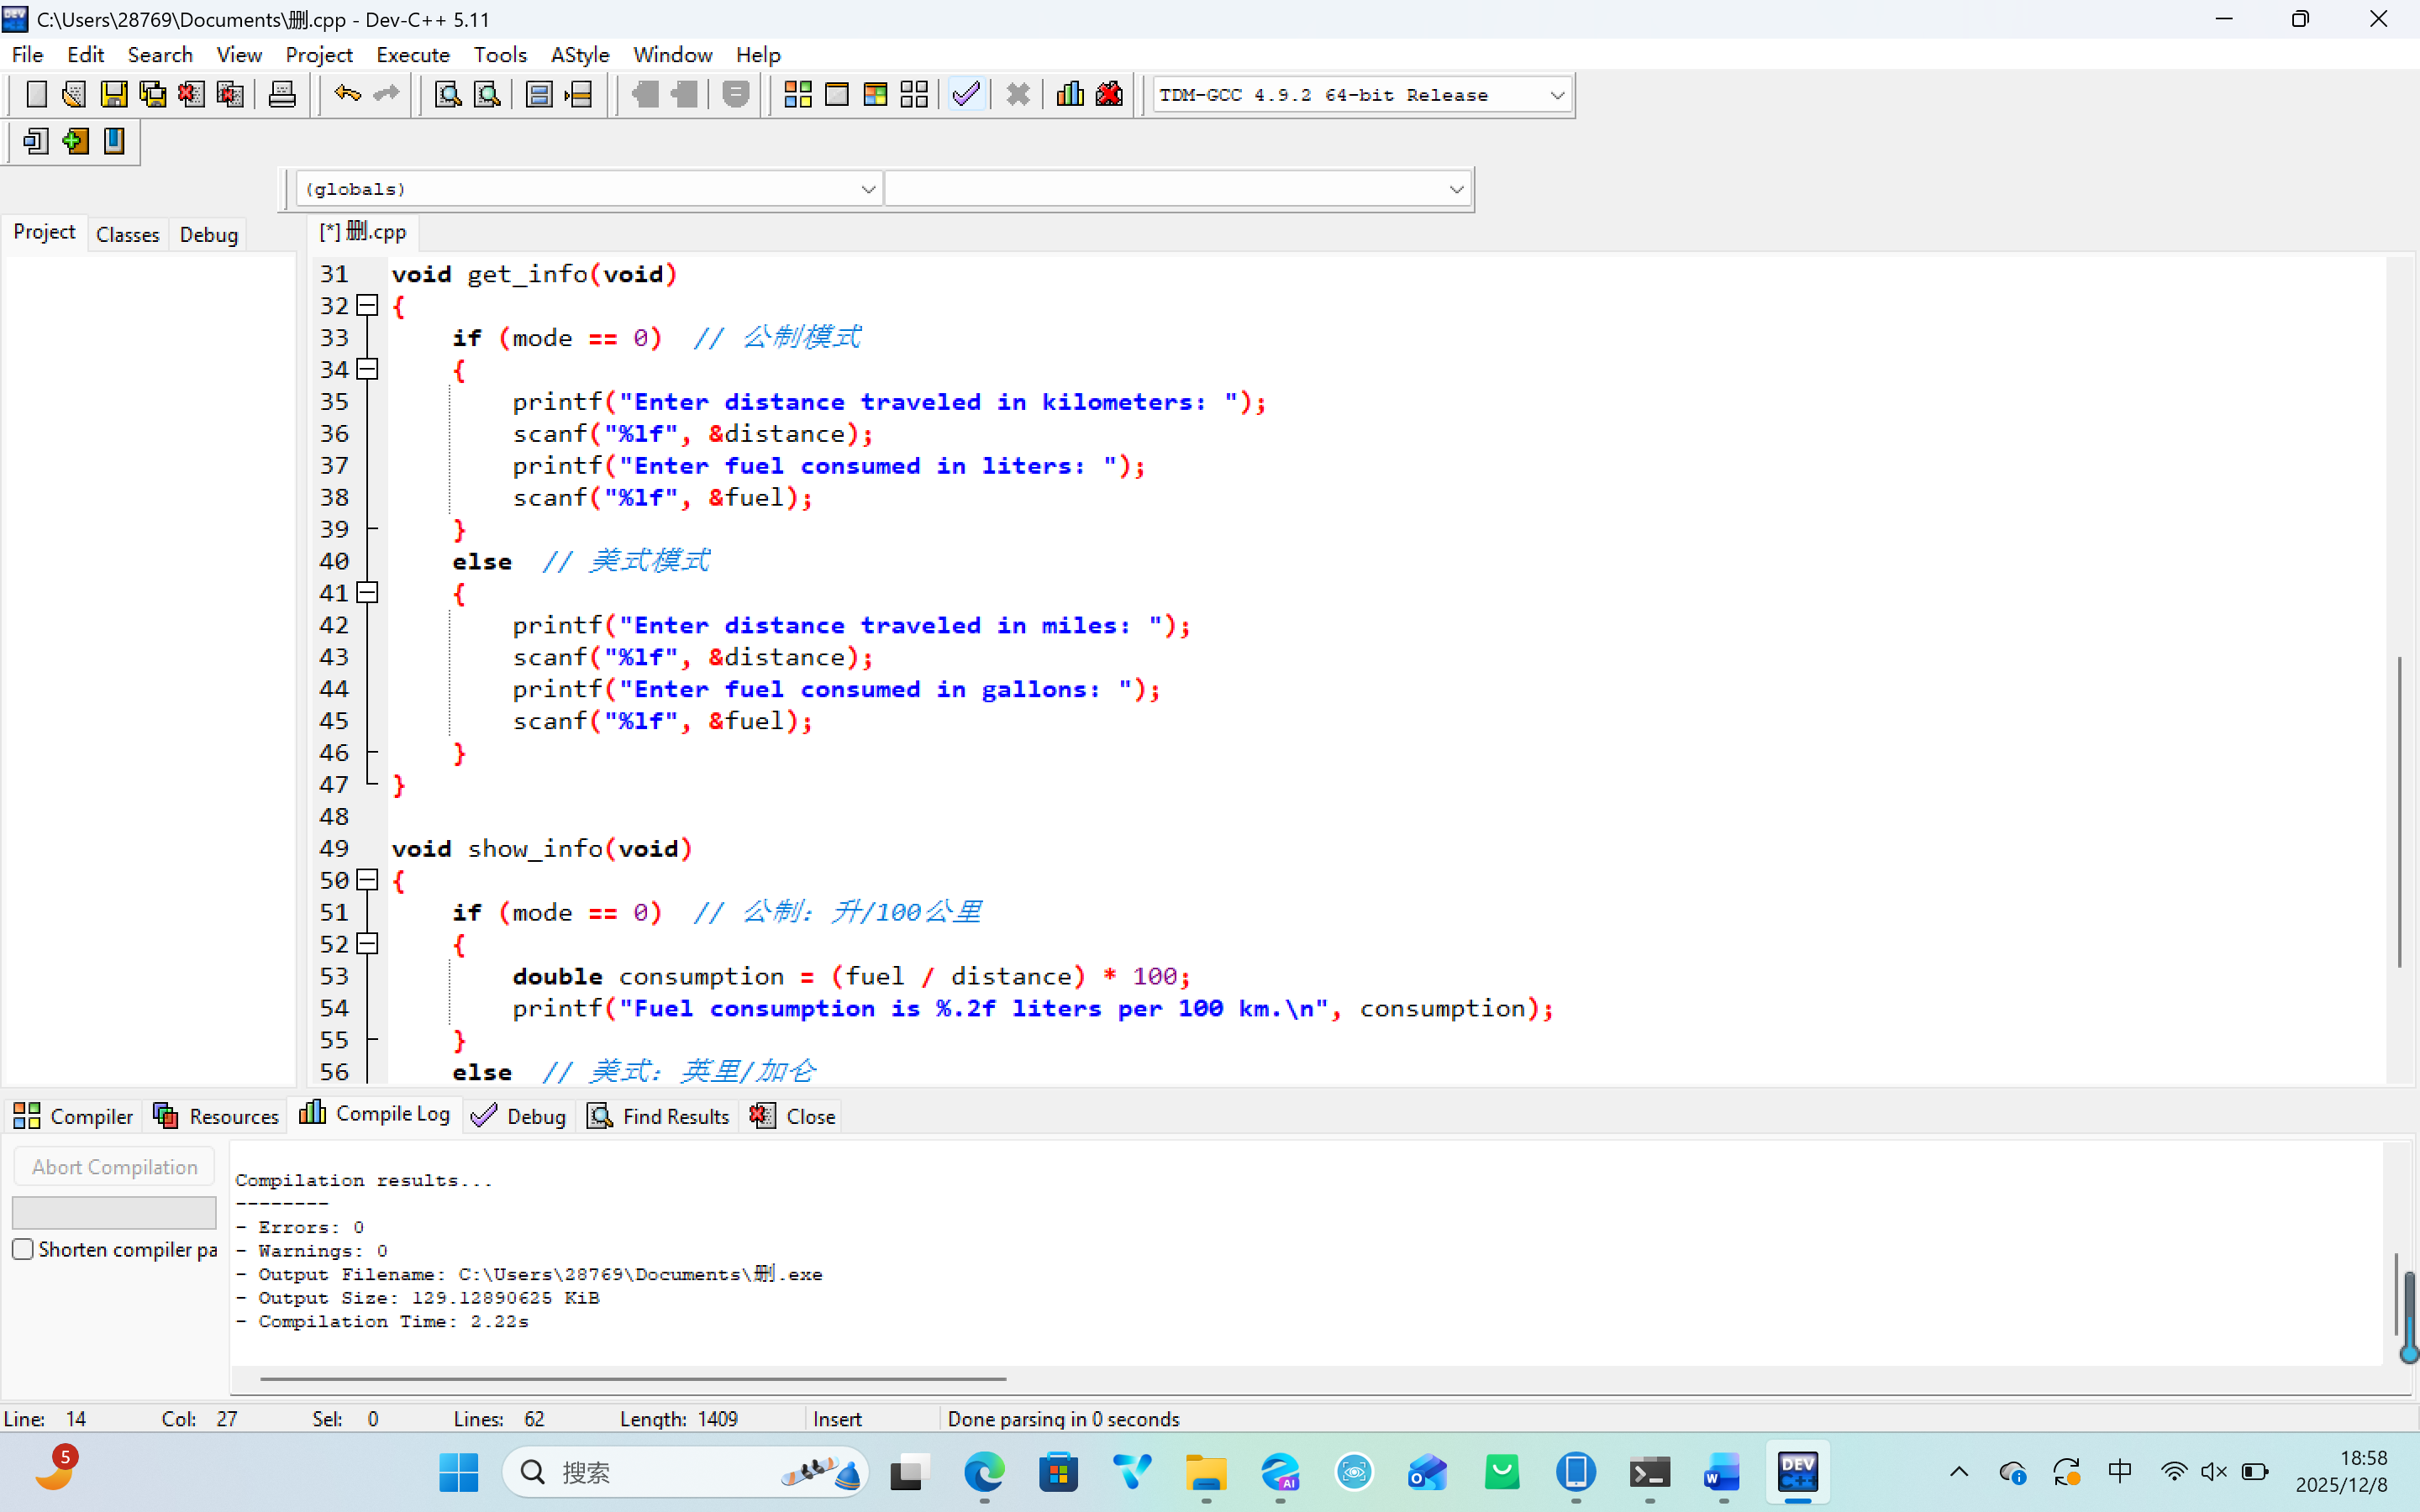
Task: Click the Profile Analysis bar chart icon
Action: pyautogui.click(x=1070, y=95)
